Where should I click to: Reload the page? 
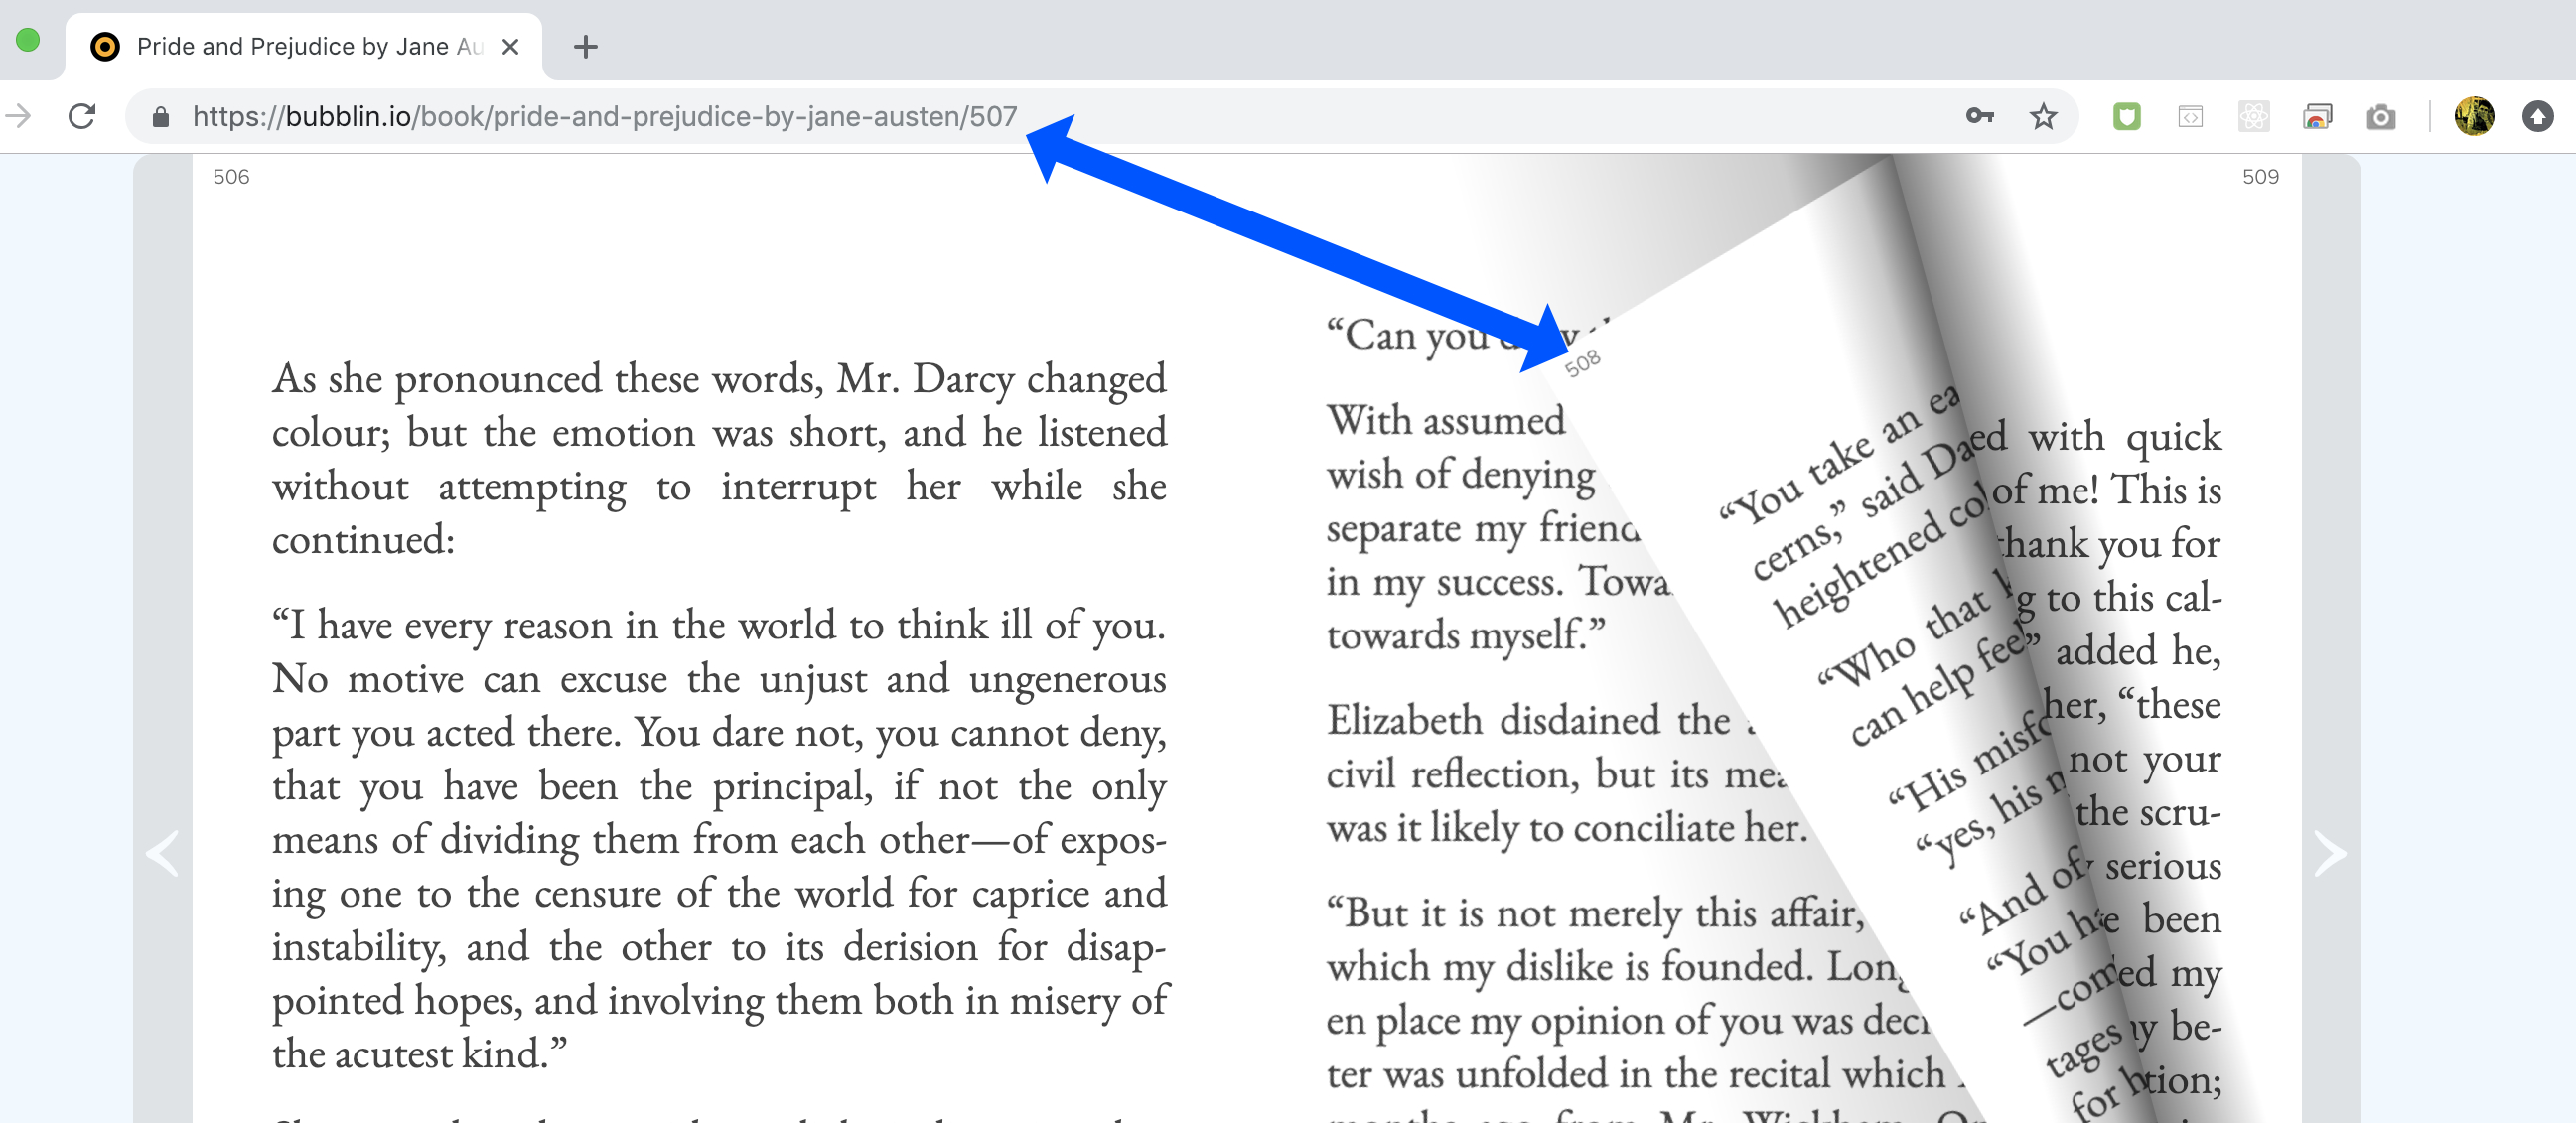[82, 116]
